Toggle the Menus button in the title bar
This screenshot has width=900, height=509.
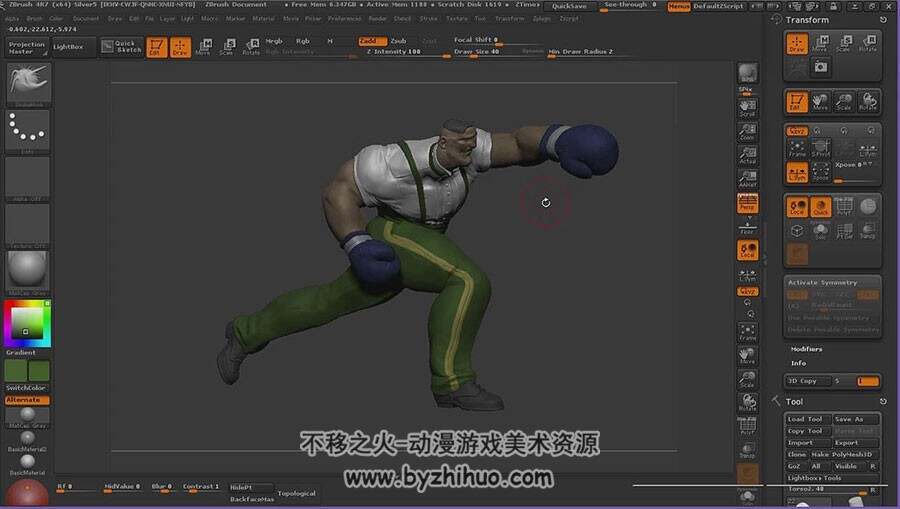[x=678, y=6]
